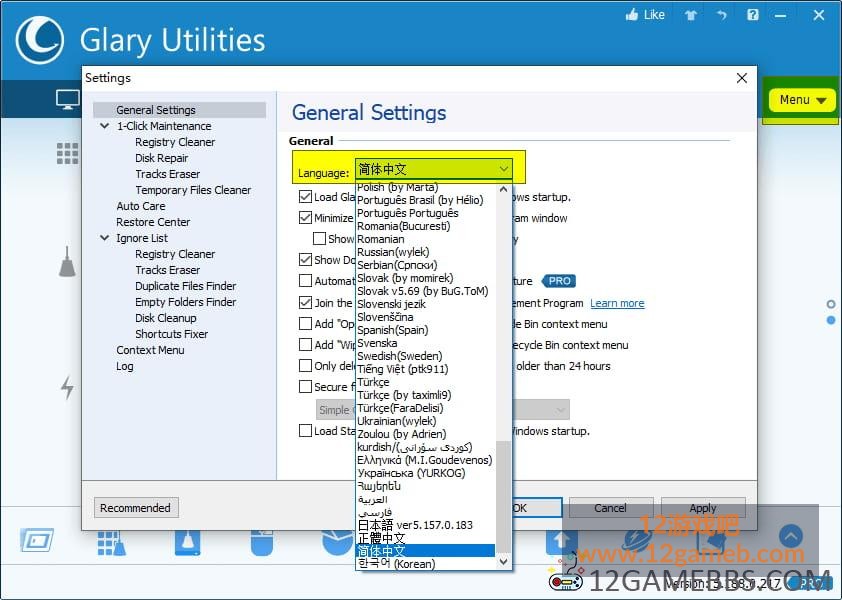Click language list scroll down arrow

click(503, 562)
